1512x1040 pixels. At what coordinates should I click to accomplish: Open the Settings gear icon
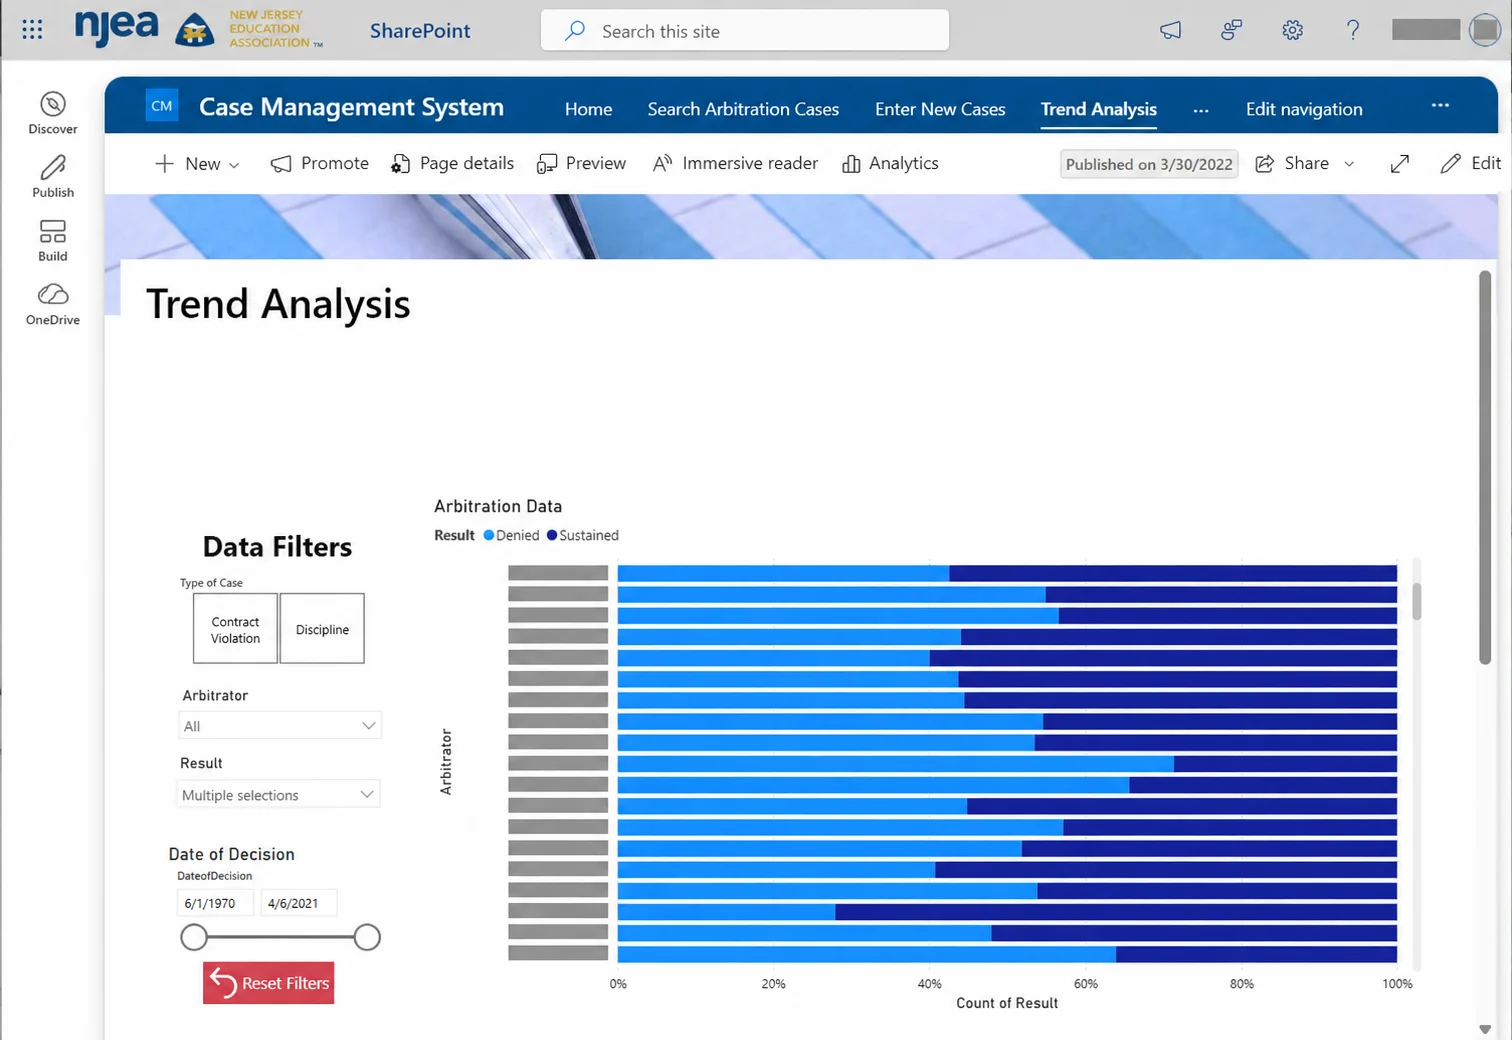(x=1292, y=30)
